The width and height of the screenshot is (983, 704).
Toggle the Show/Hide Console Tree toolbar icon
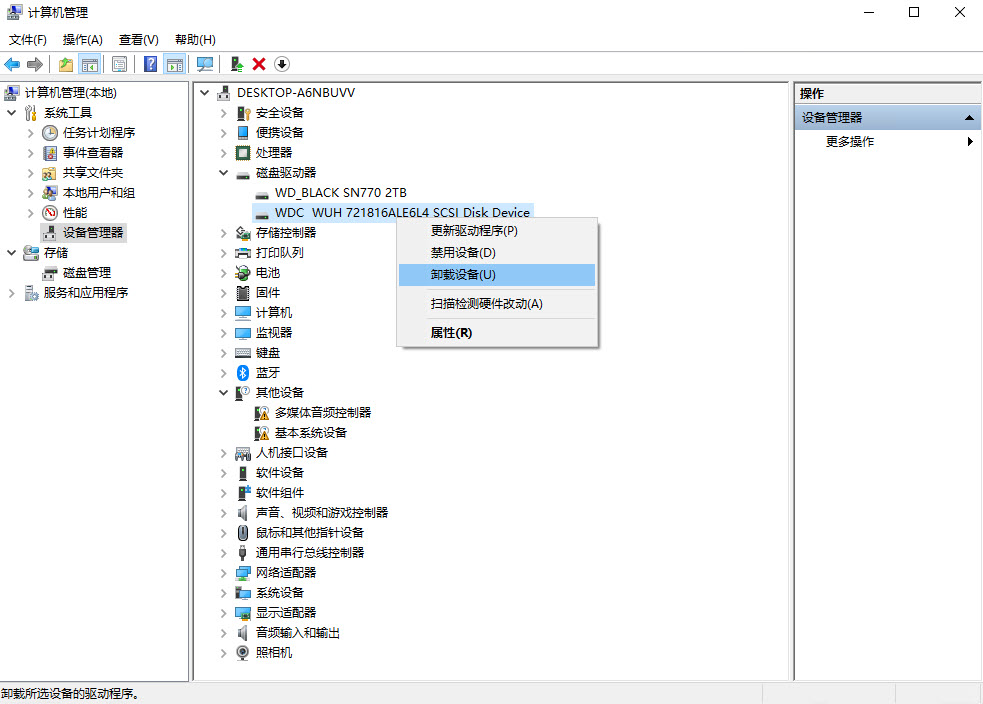pyautogui.click(x=90, y=64)
